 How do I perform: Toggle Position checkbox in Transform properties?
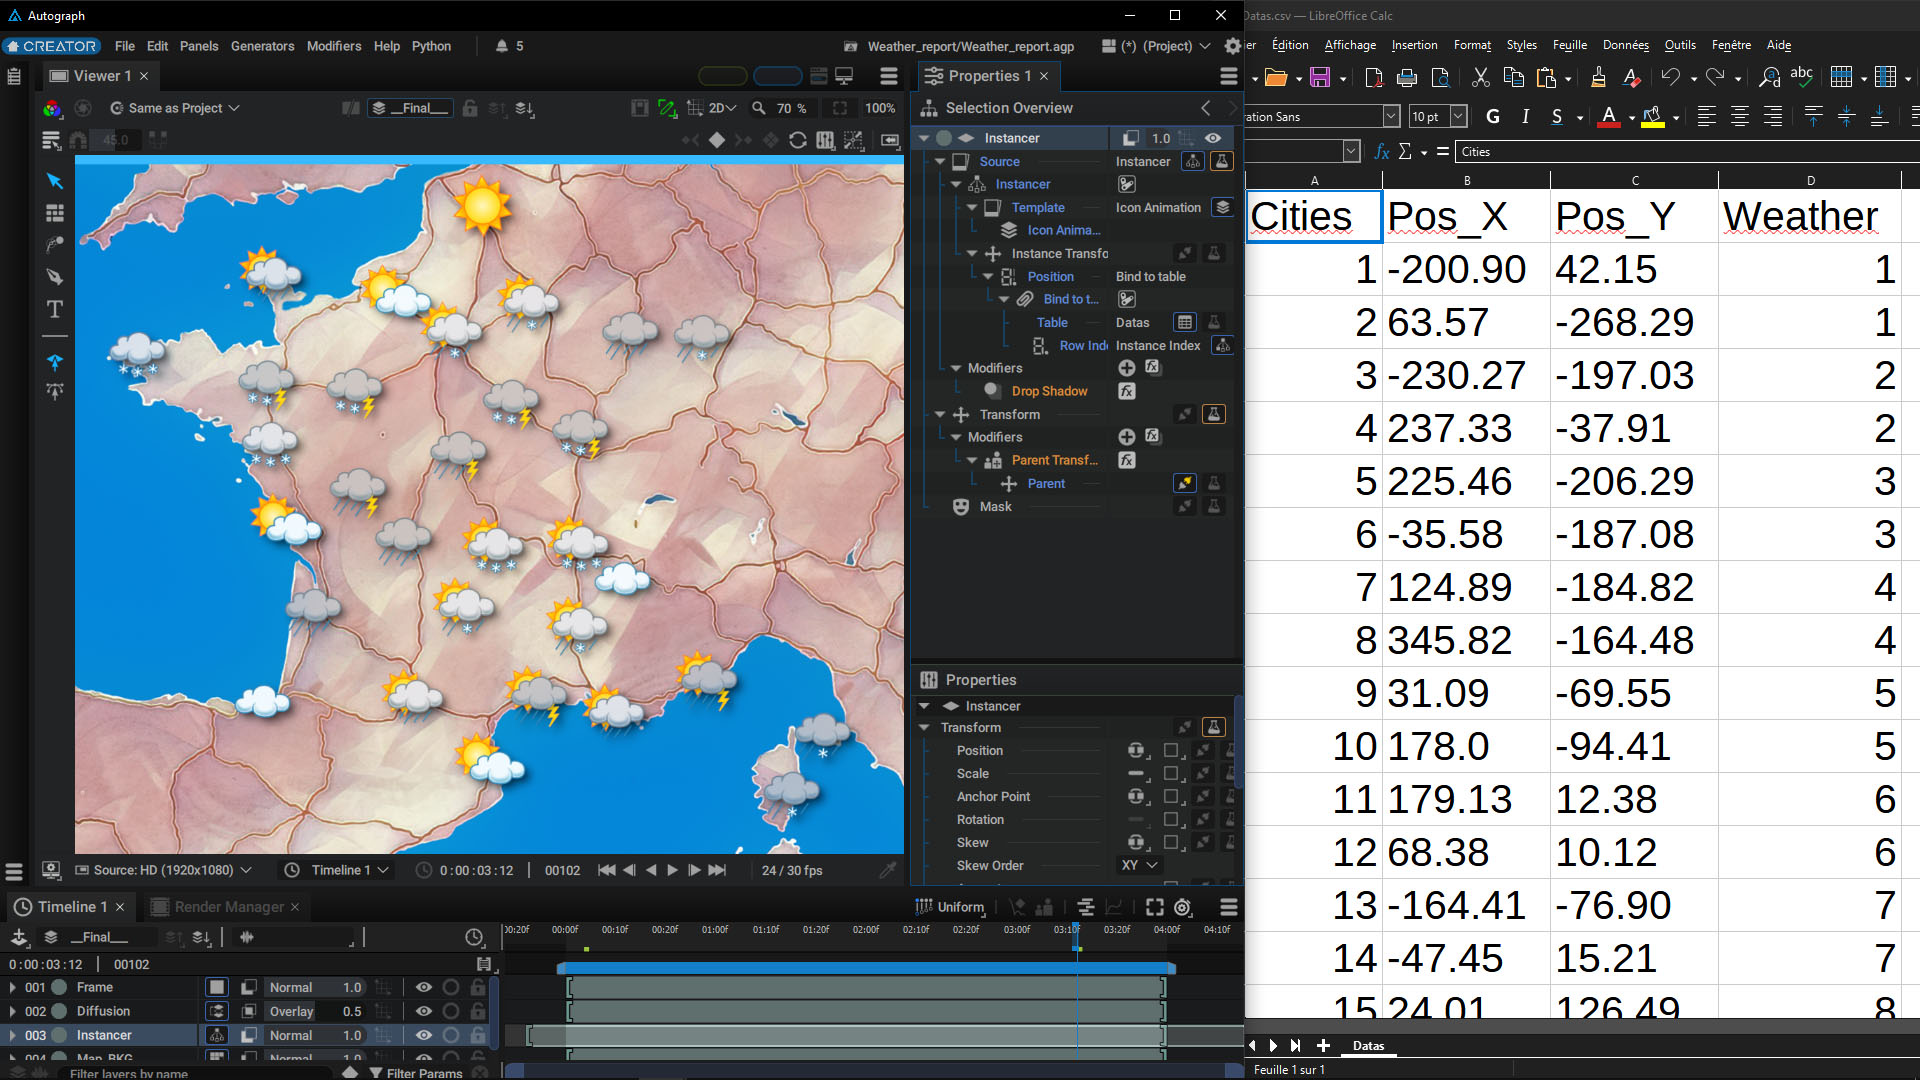(x=1171, y=750)
